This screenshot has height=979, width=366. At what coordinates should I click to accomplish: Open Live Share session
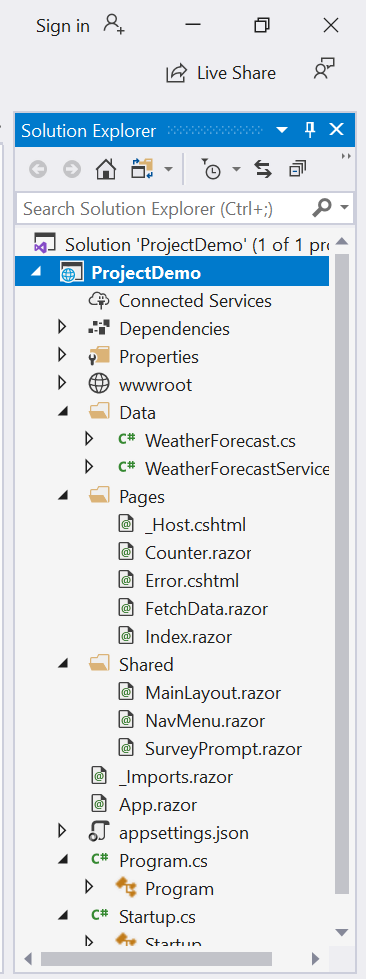pyautogui.click(x=220, y=73)
